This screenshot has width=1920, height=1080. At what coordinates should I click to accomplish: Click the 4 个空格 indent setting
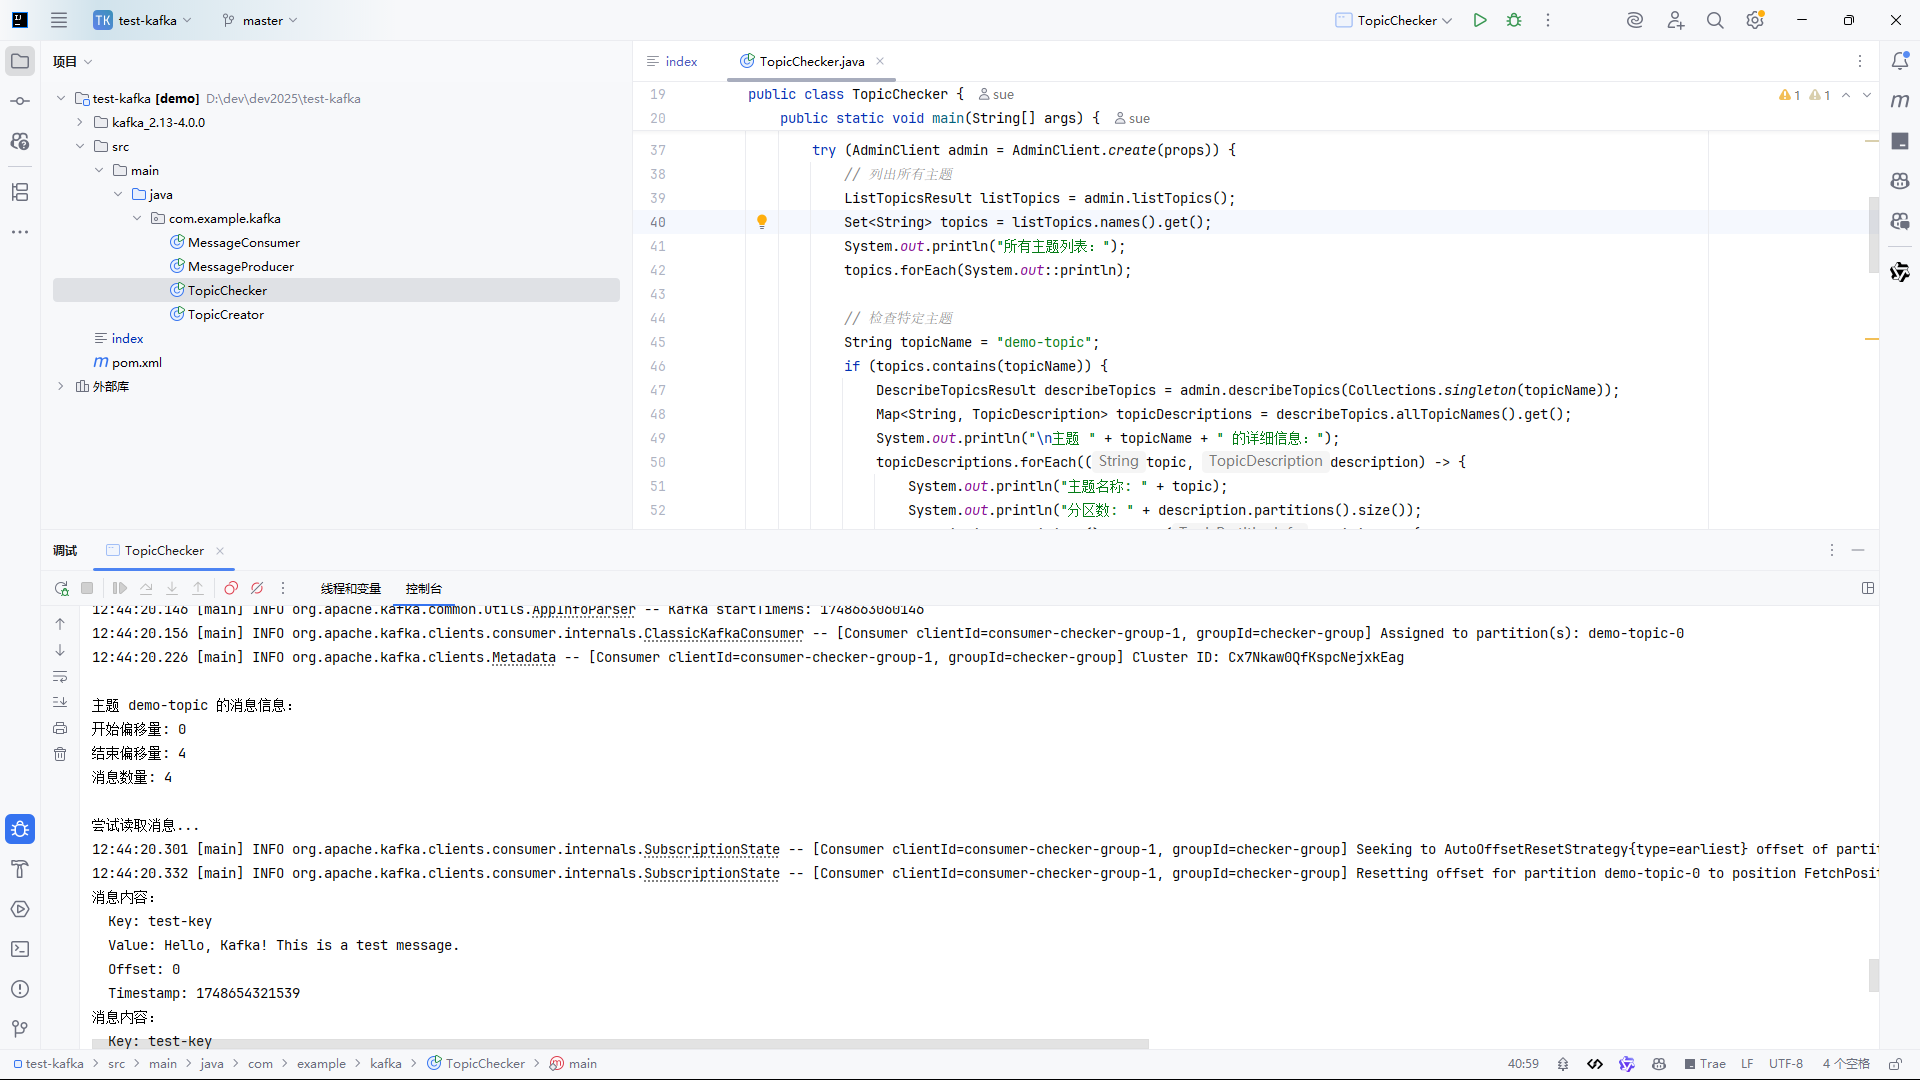point(1846,1064)
